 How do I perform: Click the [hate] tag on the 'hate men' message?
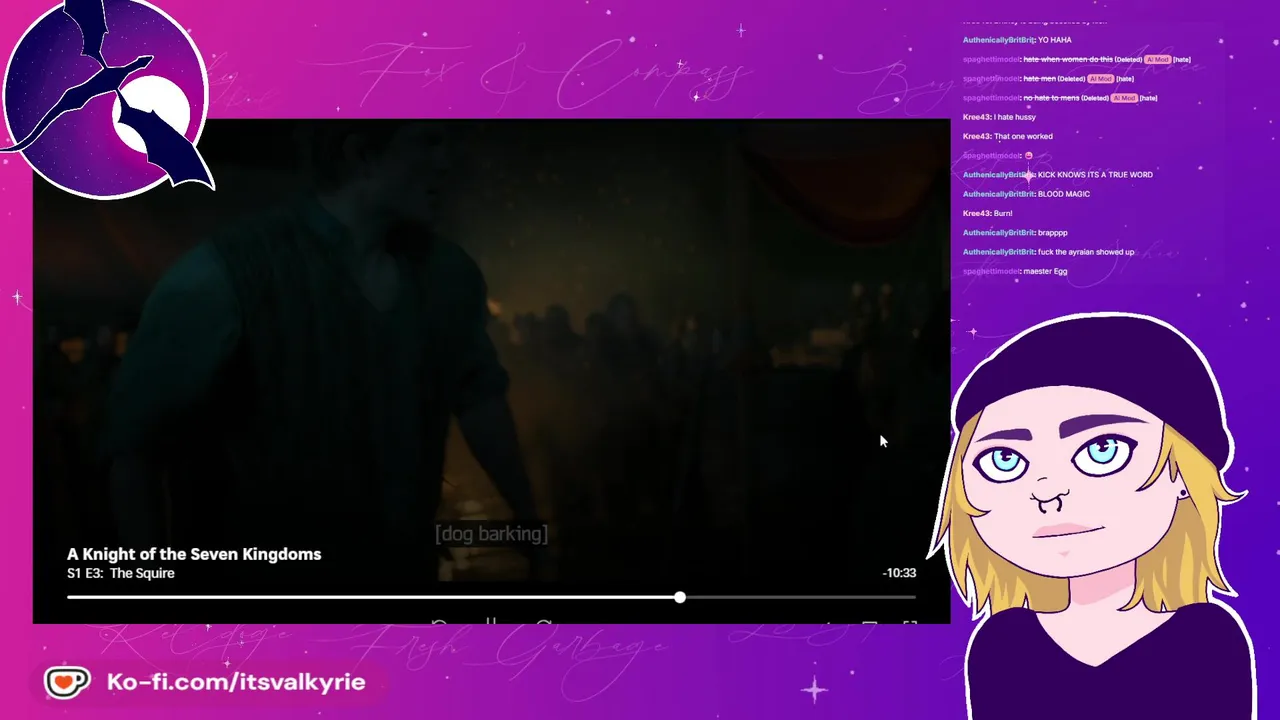pos(1125,79)
